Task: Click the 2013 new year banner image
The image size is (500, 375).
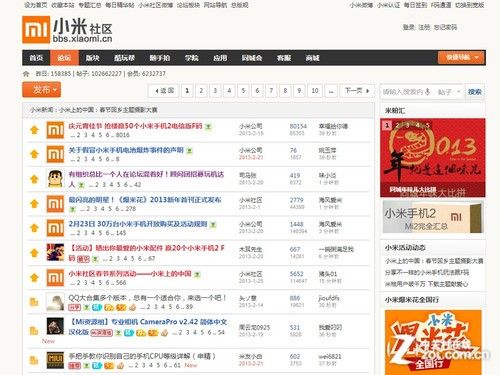Action: click(433, 158)
